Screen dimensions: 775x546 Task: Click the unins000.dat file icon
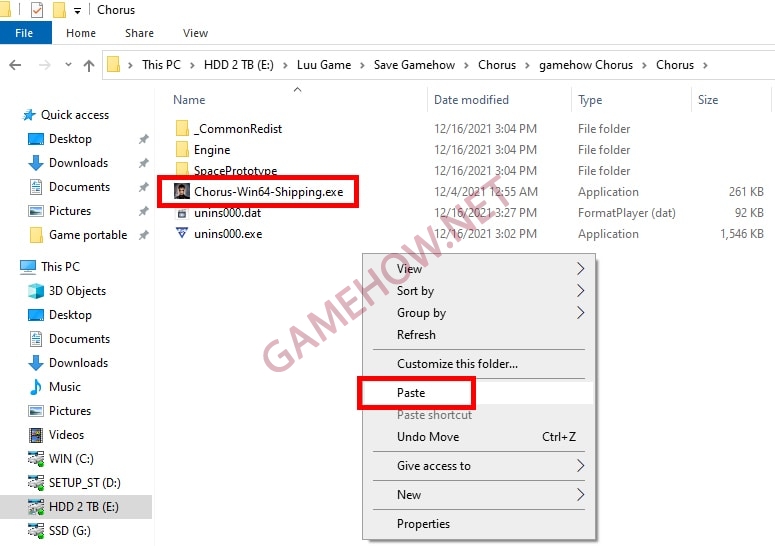tap(182, 213)
